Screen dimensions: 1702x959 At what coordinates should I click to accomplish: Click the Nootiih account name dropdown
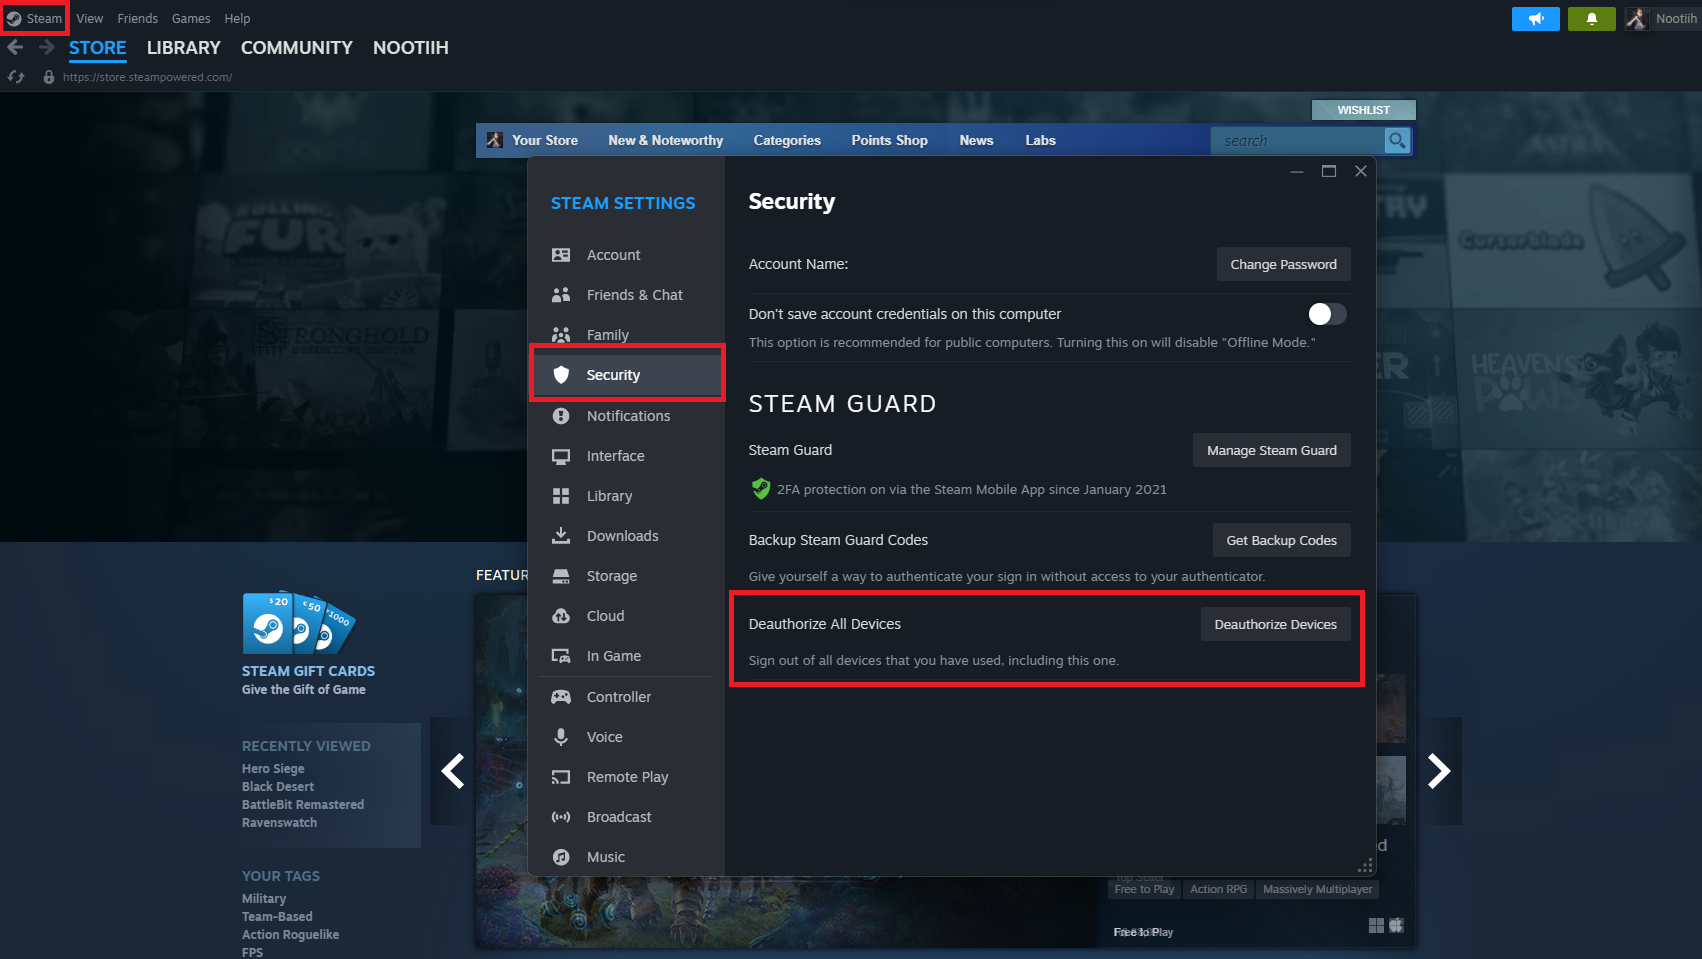point(1676,19)
